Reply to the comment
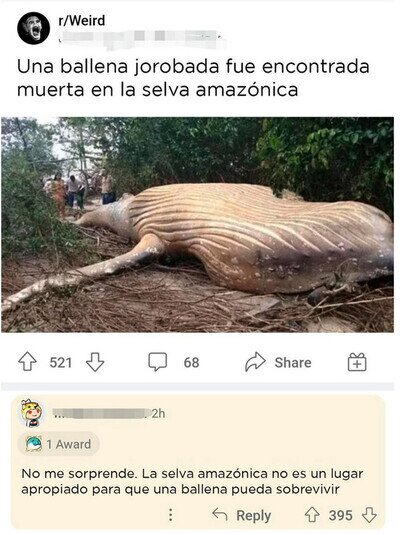Viewport: 400px width, 535px height. click(254, 515)
